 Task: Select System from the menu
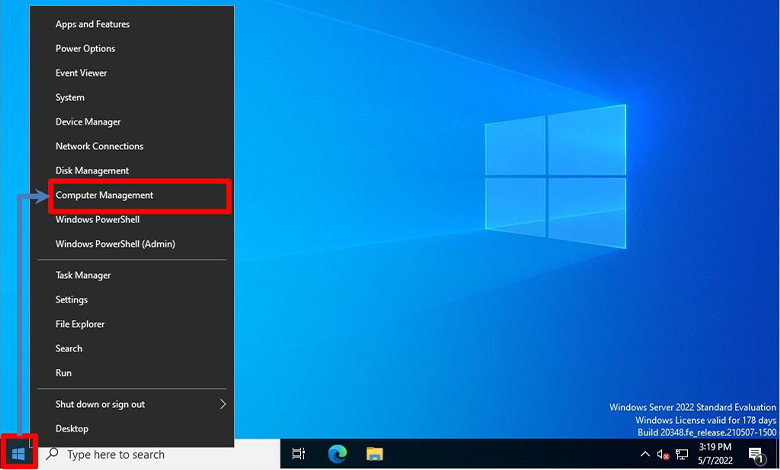(x=132, y=97)
